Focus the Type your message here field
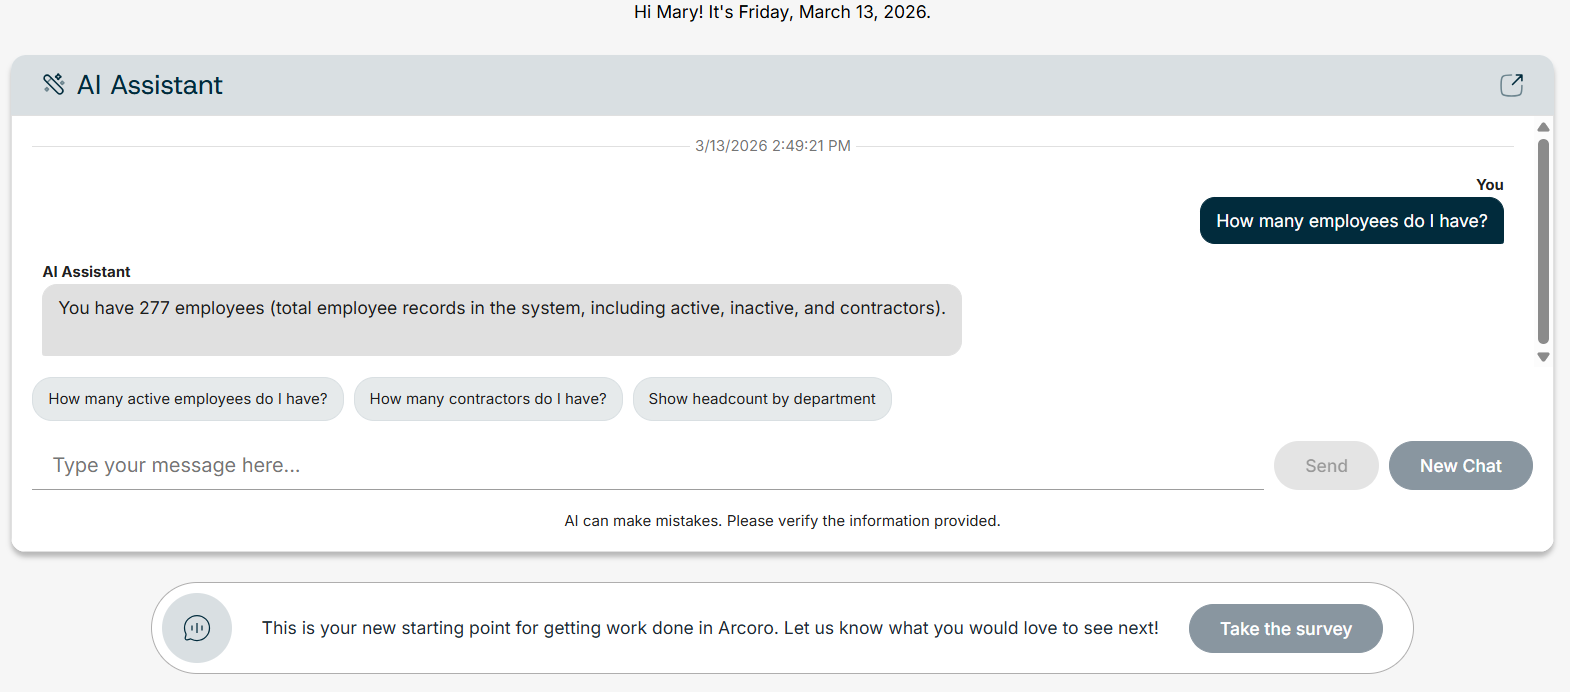Screen dimensions: 1570x692 pos(648,465)
